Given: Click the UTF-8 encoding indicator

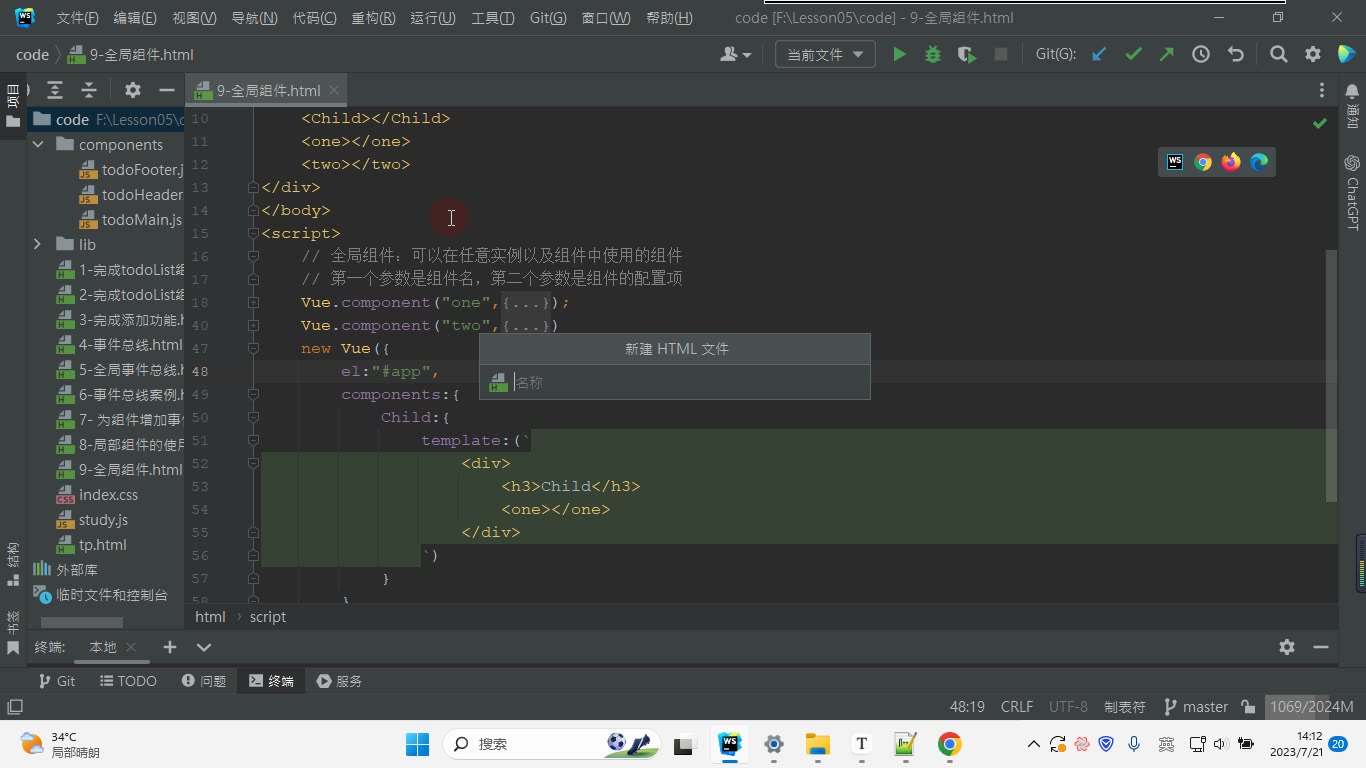Looking at the screenshot, I should [1068, 707].
